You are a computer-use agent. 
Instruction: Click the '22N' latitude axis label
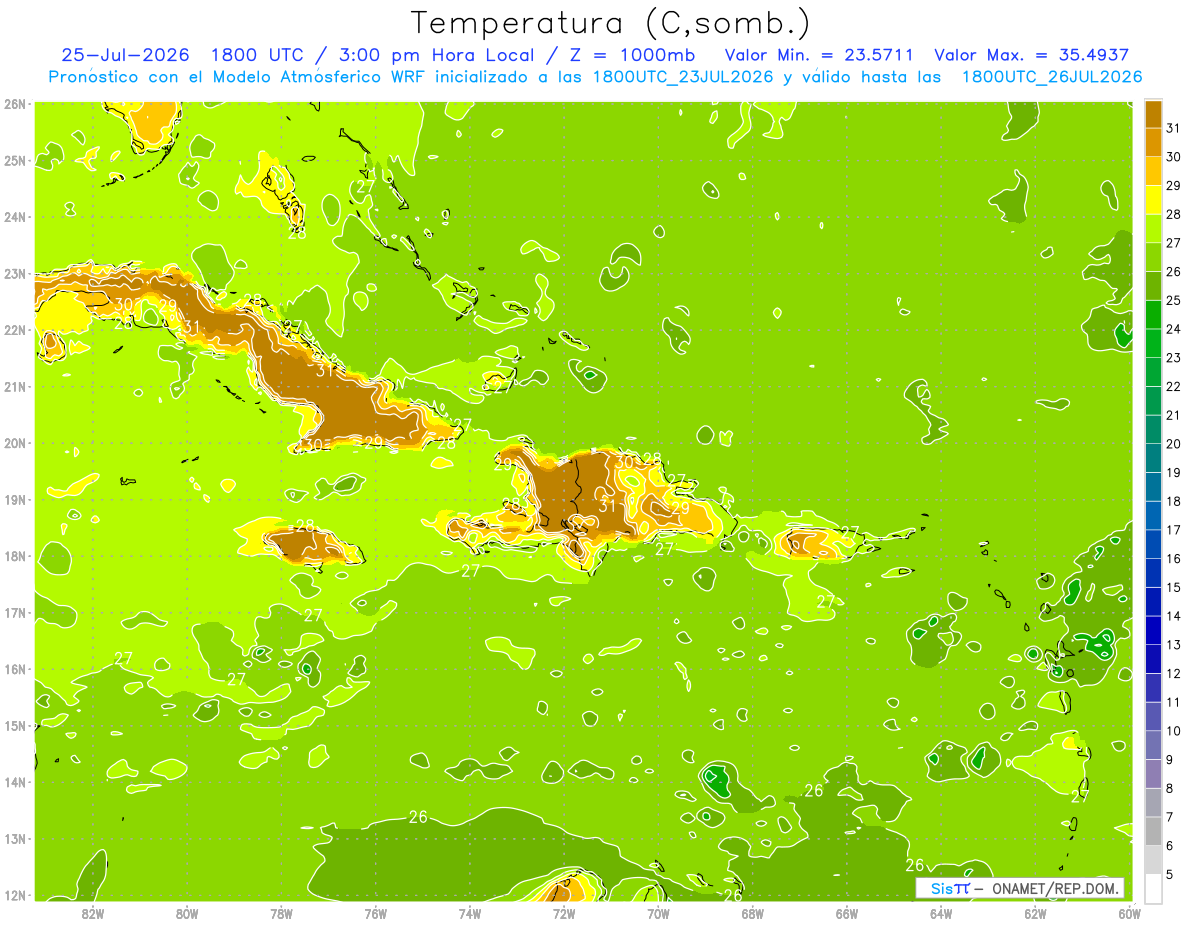(15, 330)
